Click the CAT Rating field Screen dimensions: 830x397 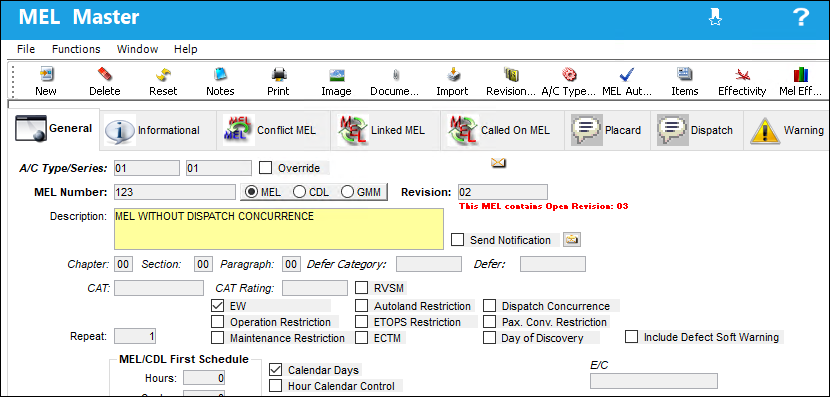[315, 288]
